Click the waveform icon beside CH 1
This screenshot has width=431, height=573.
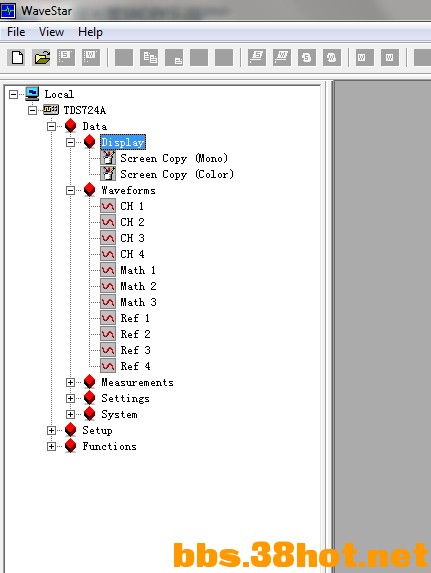point(108,206)
